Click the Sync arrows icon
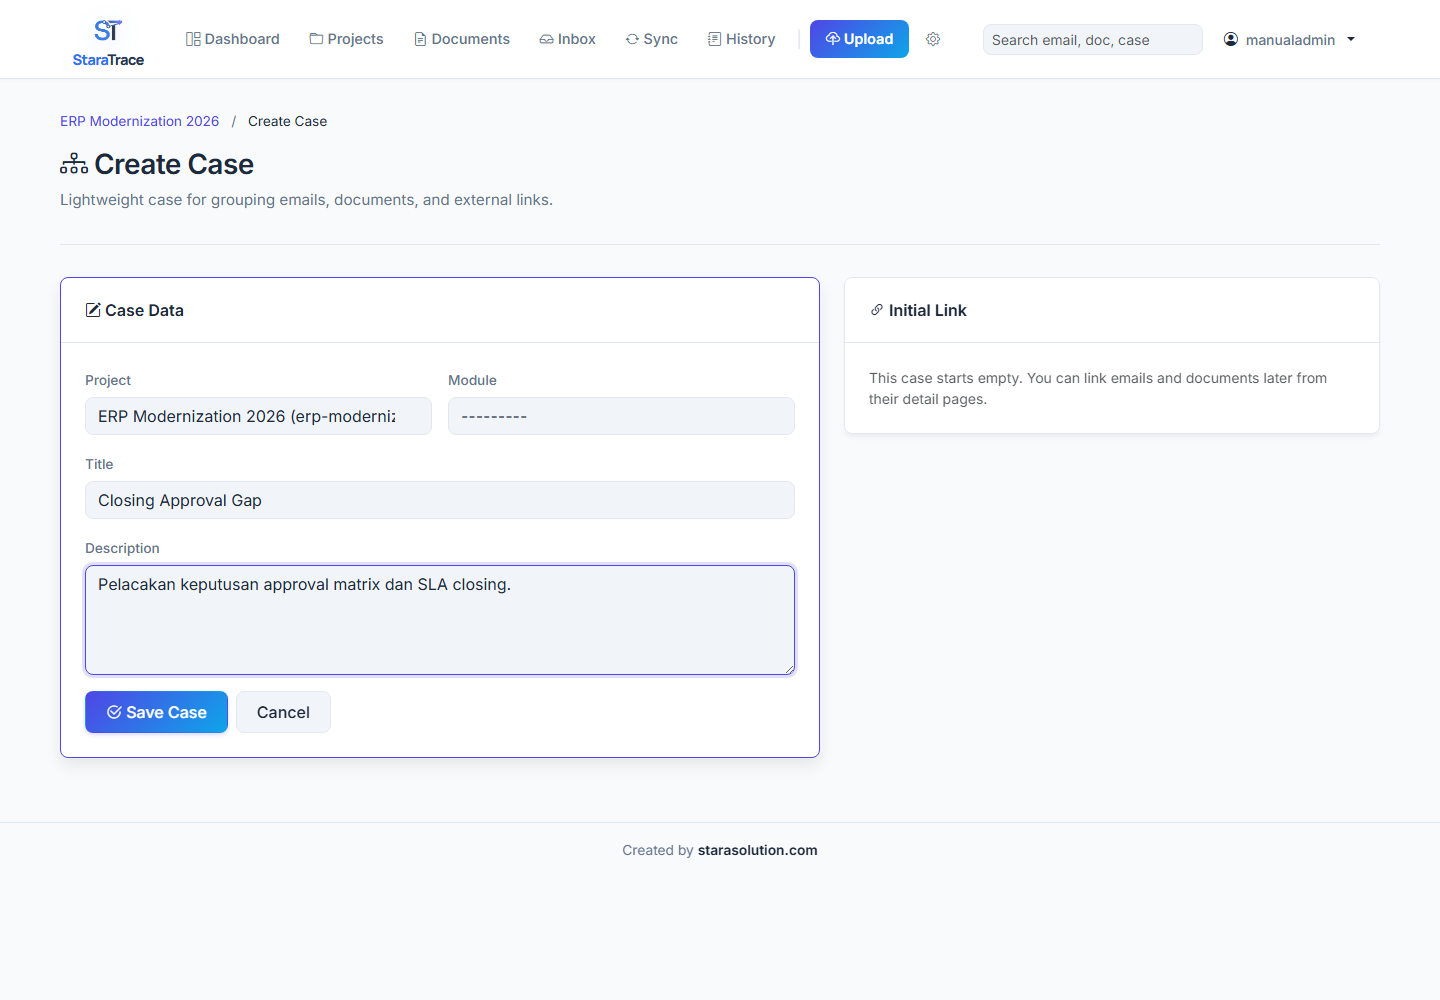 click(x=632, y=39)
